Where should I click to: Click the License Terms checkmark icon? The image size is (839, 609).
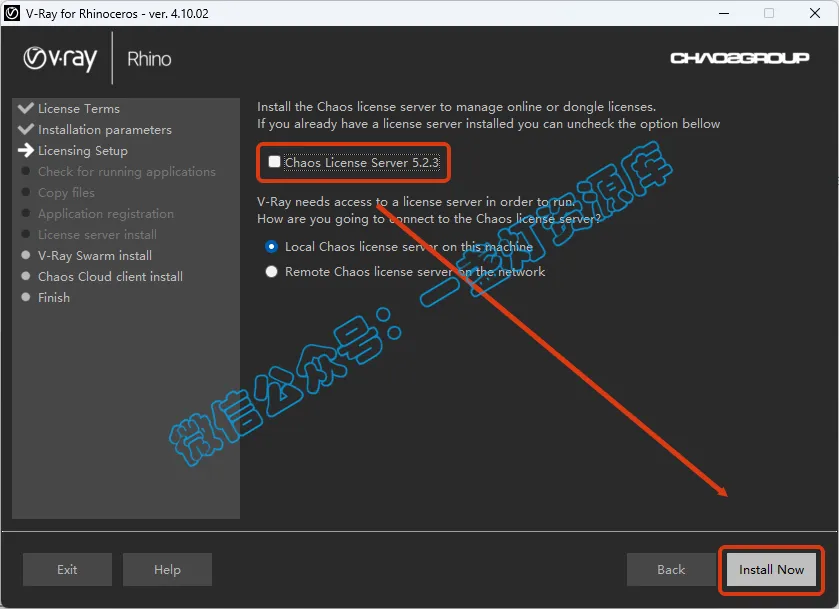(x=26, y=108)
